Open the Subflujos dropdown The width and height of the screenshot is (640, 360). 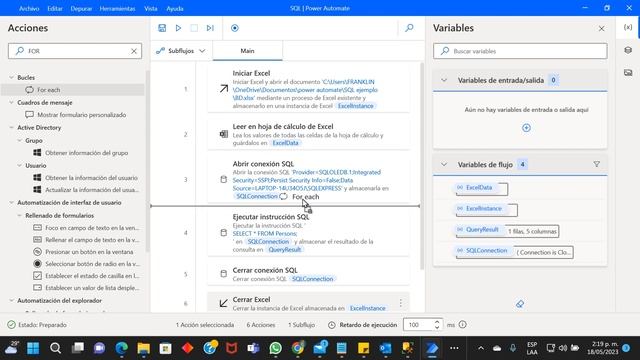pyautogui.click(x=181, y=51)
